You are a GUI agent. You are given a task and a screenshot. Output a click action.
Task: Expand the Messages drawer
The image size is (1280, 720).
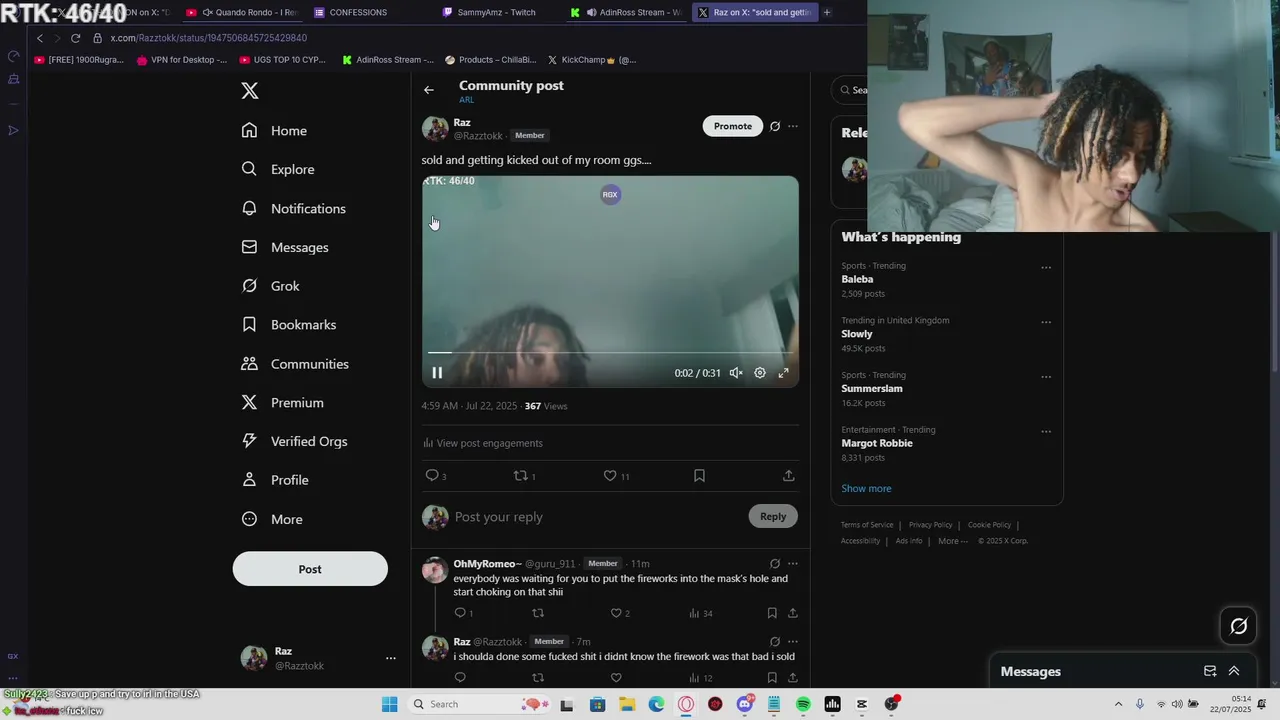pos(1234,671)
